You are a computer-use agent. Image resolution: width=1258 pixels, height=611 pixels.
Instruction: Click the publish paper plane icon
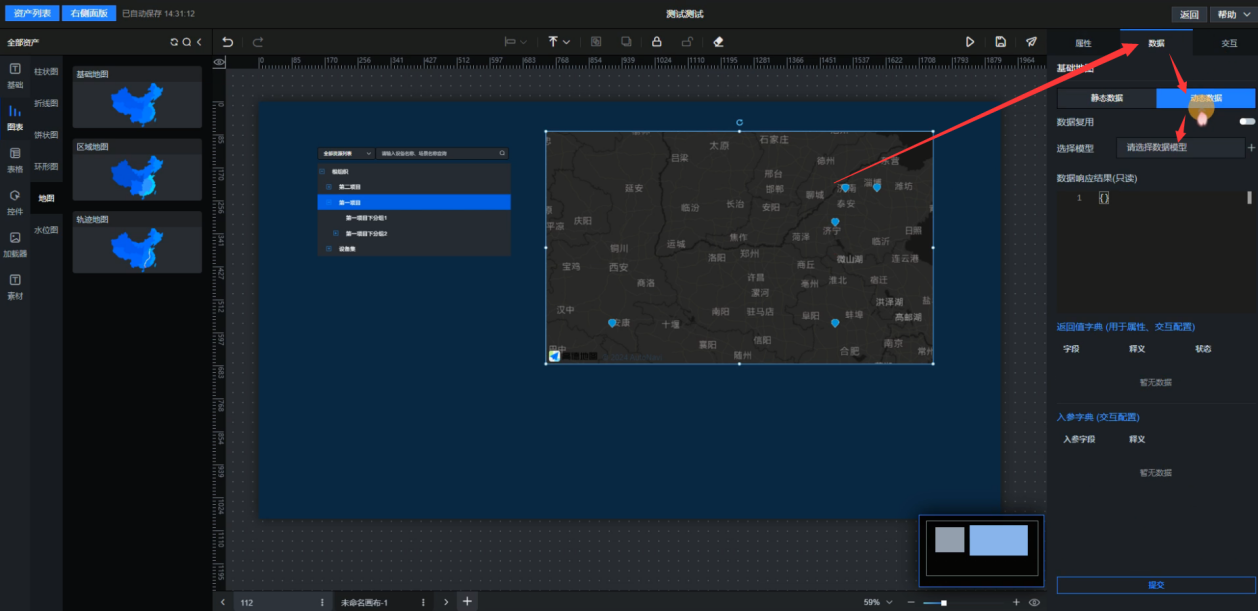(x=1031, y=42)
